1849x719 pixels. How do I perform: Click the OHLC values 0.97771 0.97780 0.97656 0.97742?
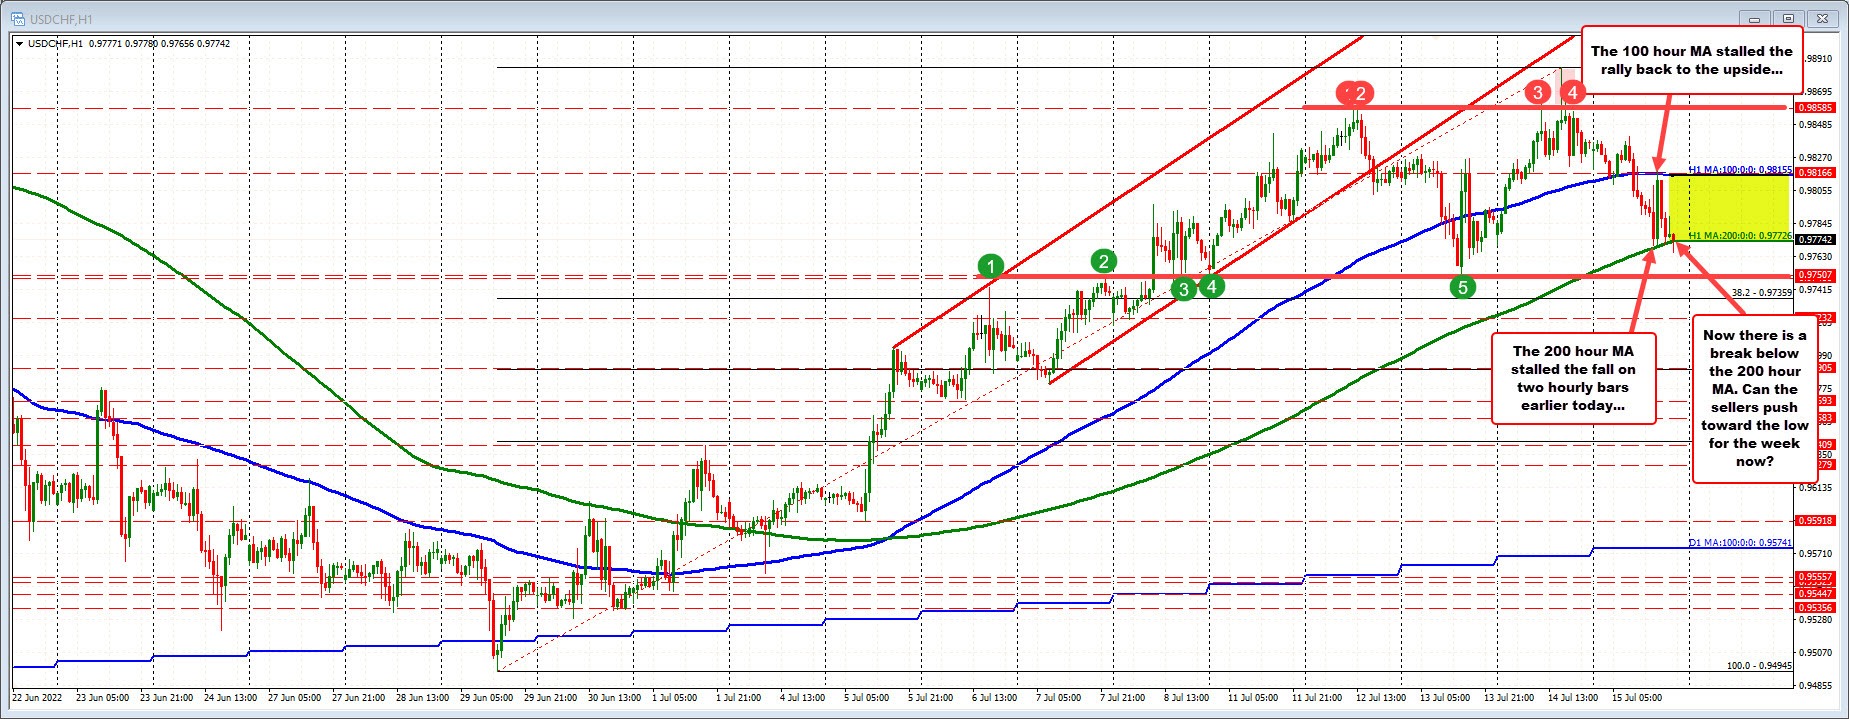tap(159, 44)
